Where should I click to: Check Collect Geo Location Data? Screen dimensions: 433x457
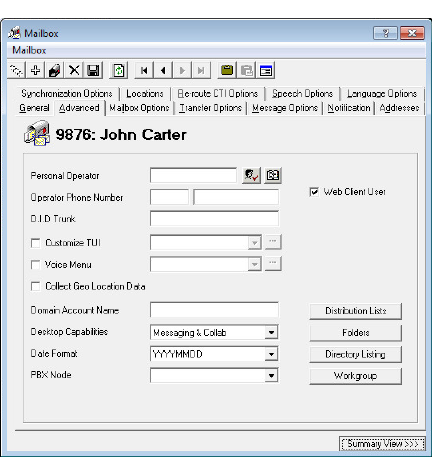pyautogui.click(x=35, y=286)
